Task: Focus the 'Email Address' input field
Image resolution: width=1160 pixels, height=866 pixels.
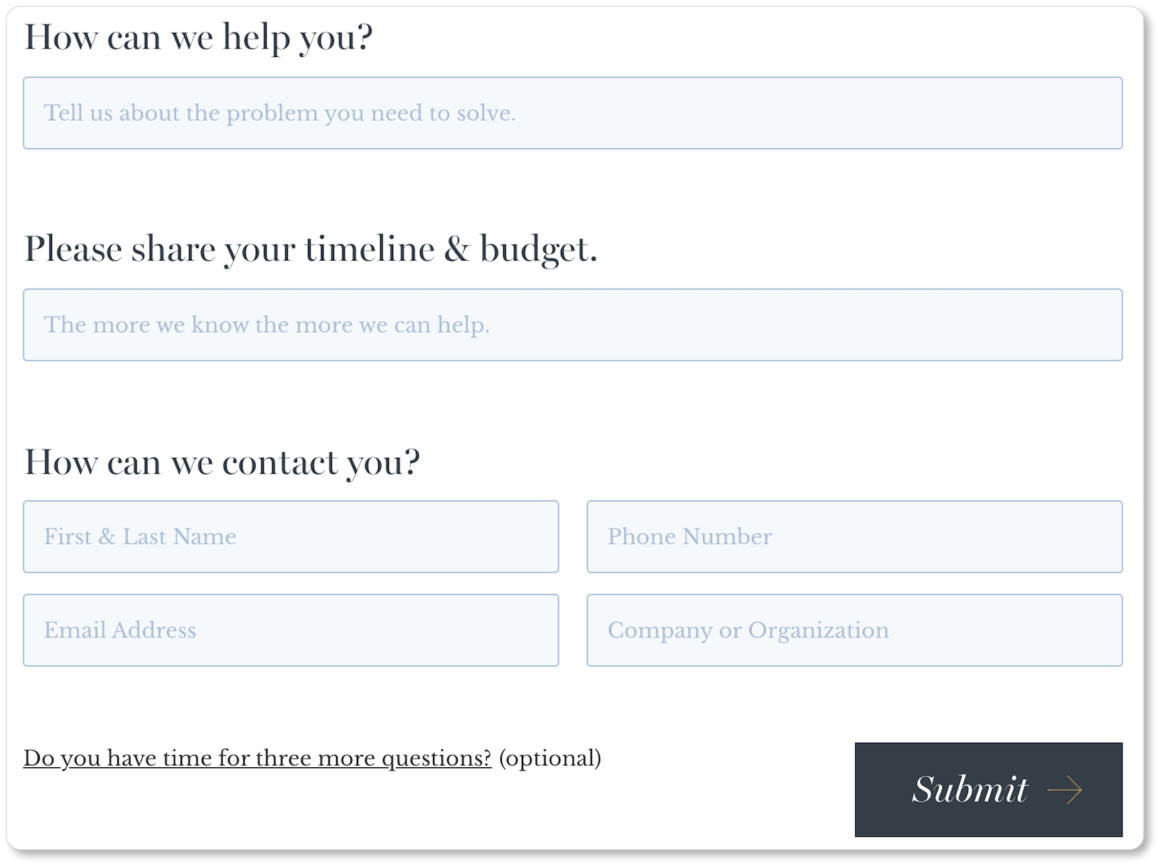Action: tap(290, 630)
